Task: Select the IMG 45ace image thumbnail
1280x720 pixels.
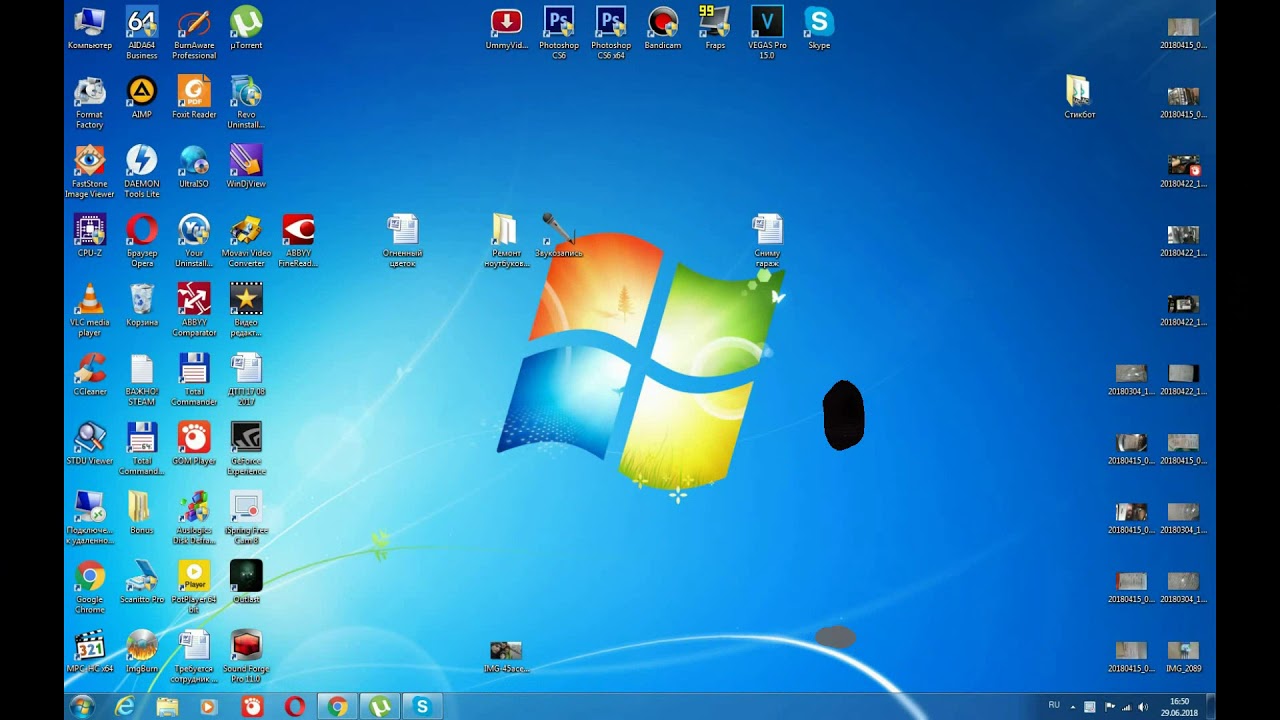Action: click(506, 657)
